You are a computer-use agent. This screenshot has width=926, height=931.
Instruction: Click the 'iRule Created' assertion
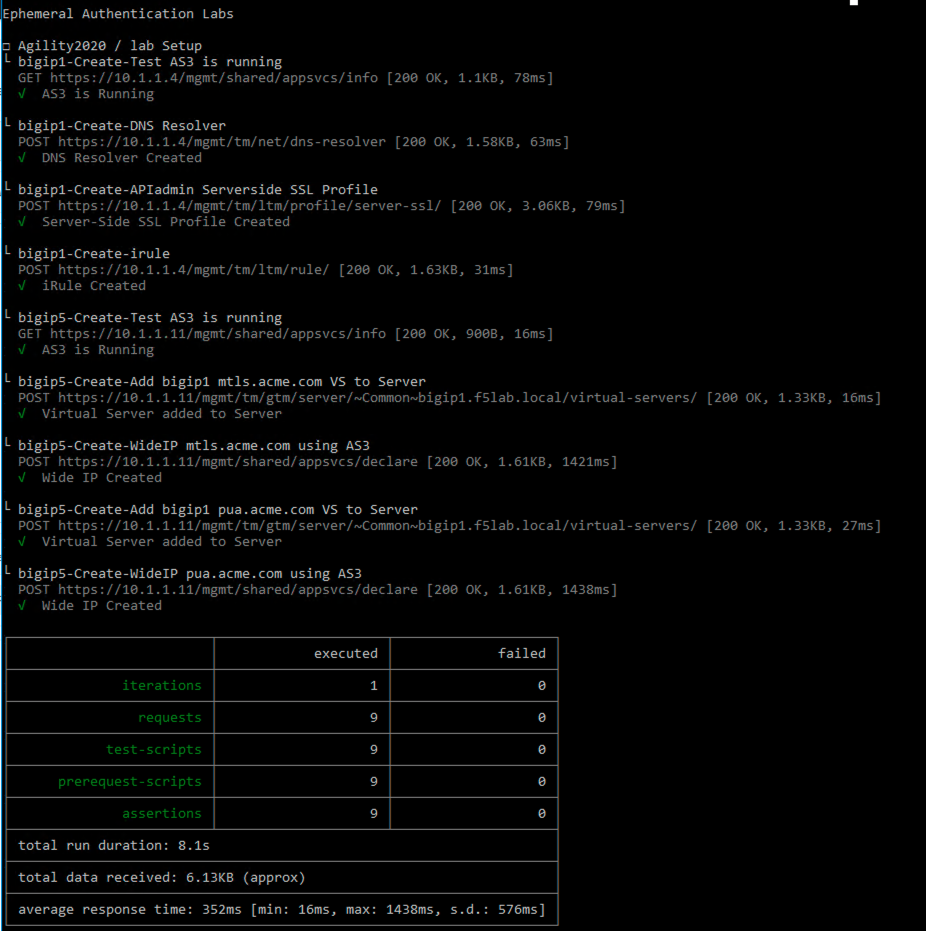point(94,286)
